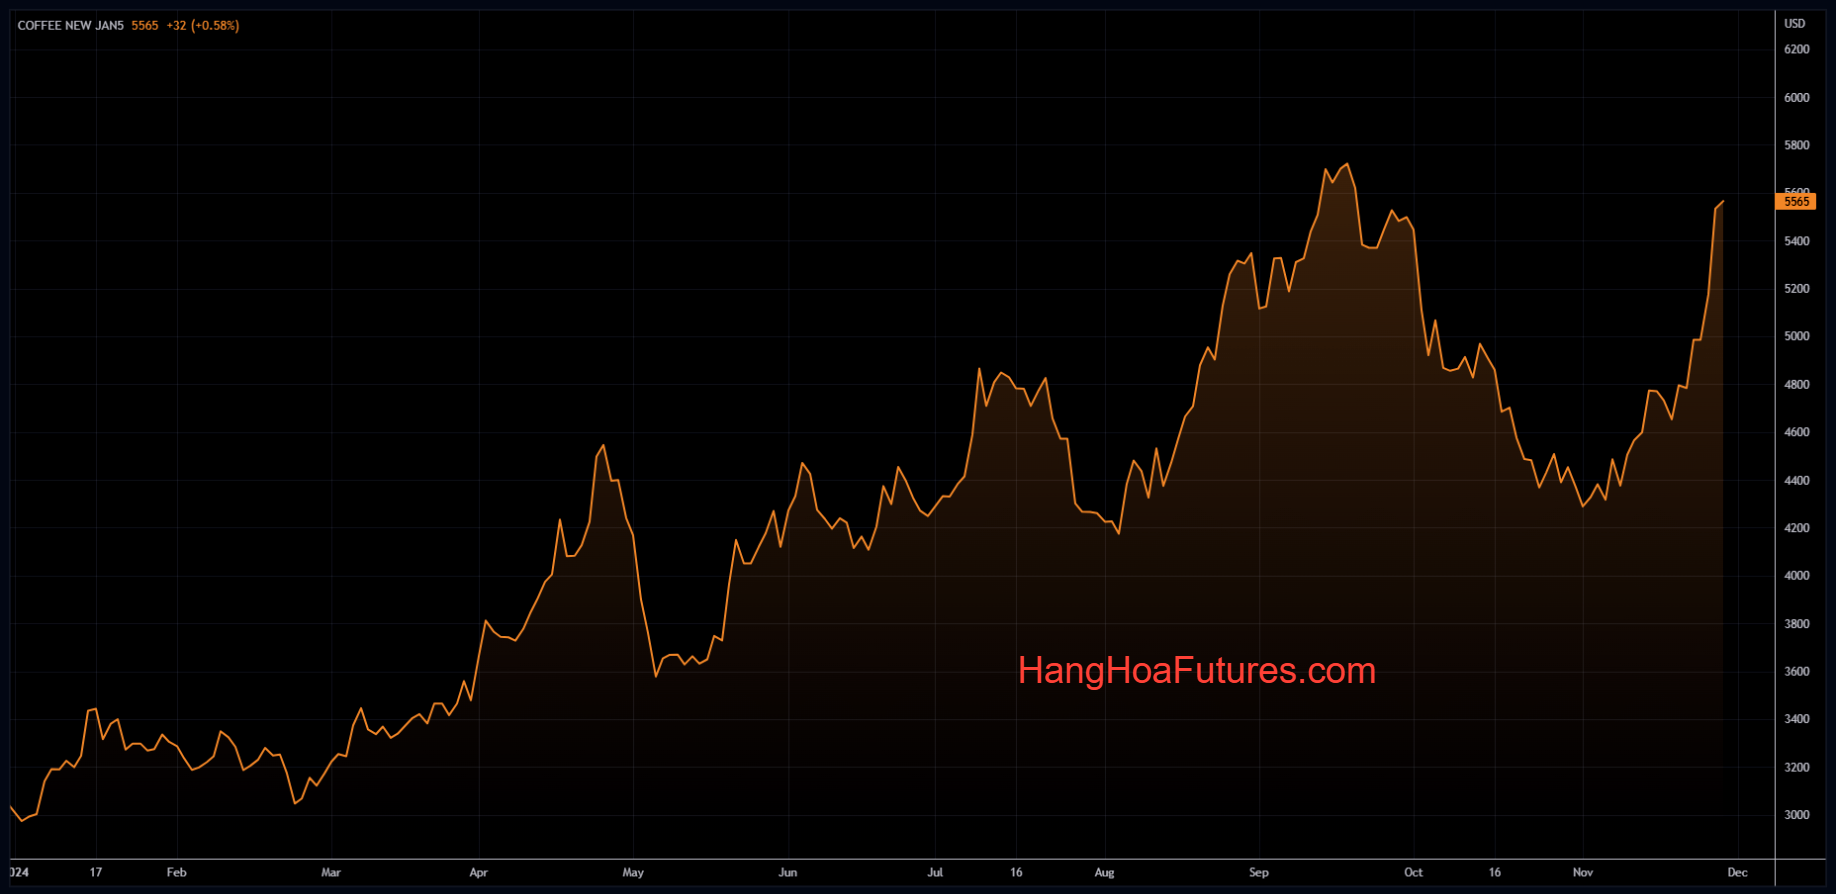This screenshot has width=1836, height=894.
Task: Click the Feb label on time axis
Action: [x=176, y=873]
